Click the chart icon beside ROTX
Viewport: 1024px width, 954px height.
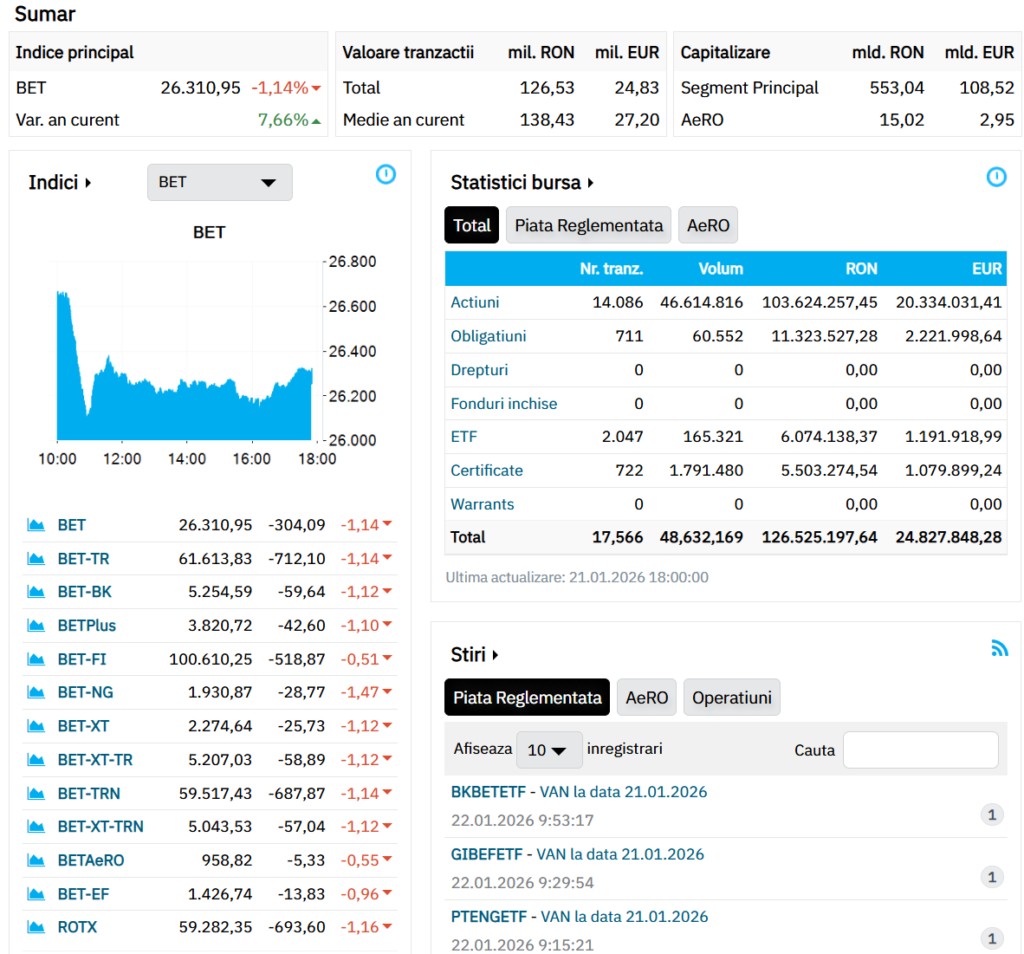[37, 927]
